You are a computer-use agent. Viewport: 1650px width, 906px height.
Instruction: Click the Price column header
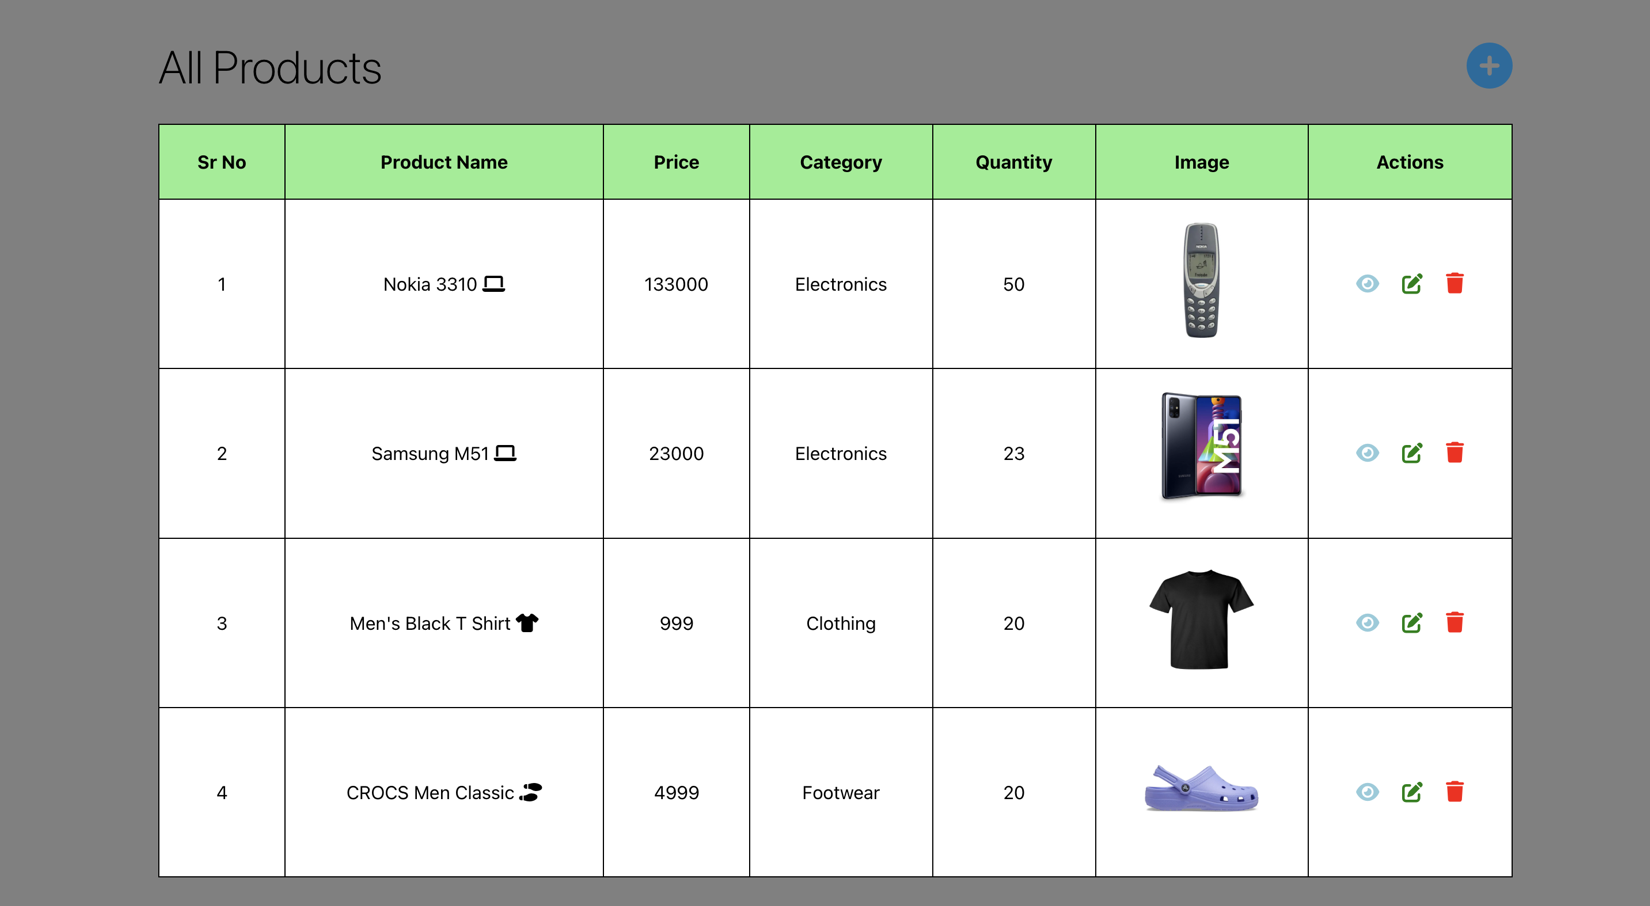(676, 162)
